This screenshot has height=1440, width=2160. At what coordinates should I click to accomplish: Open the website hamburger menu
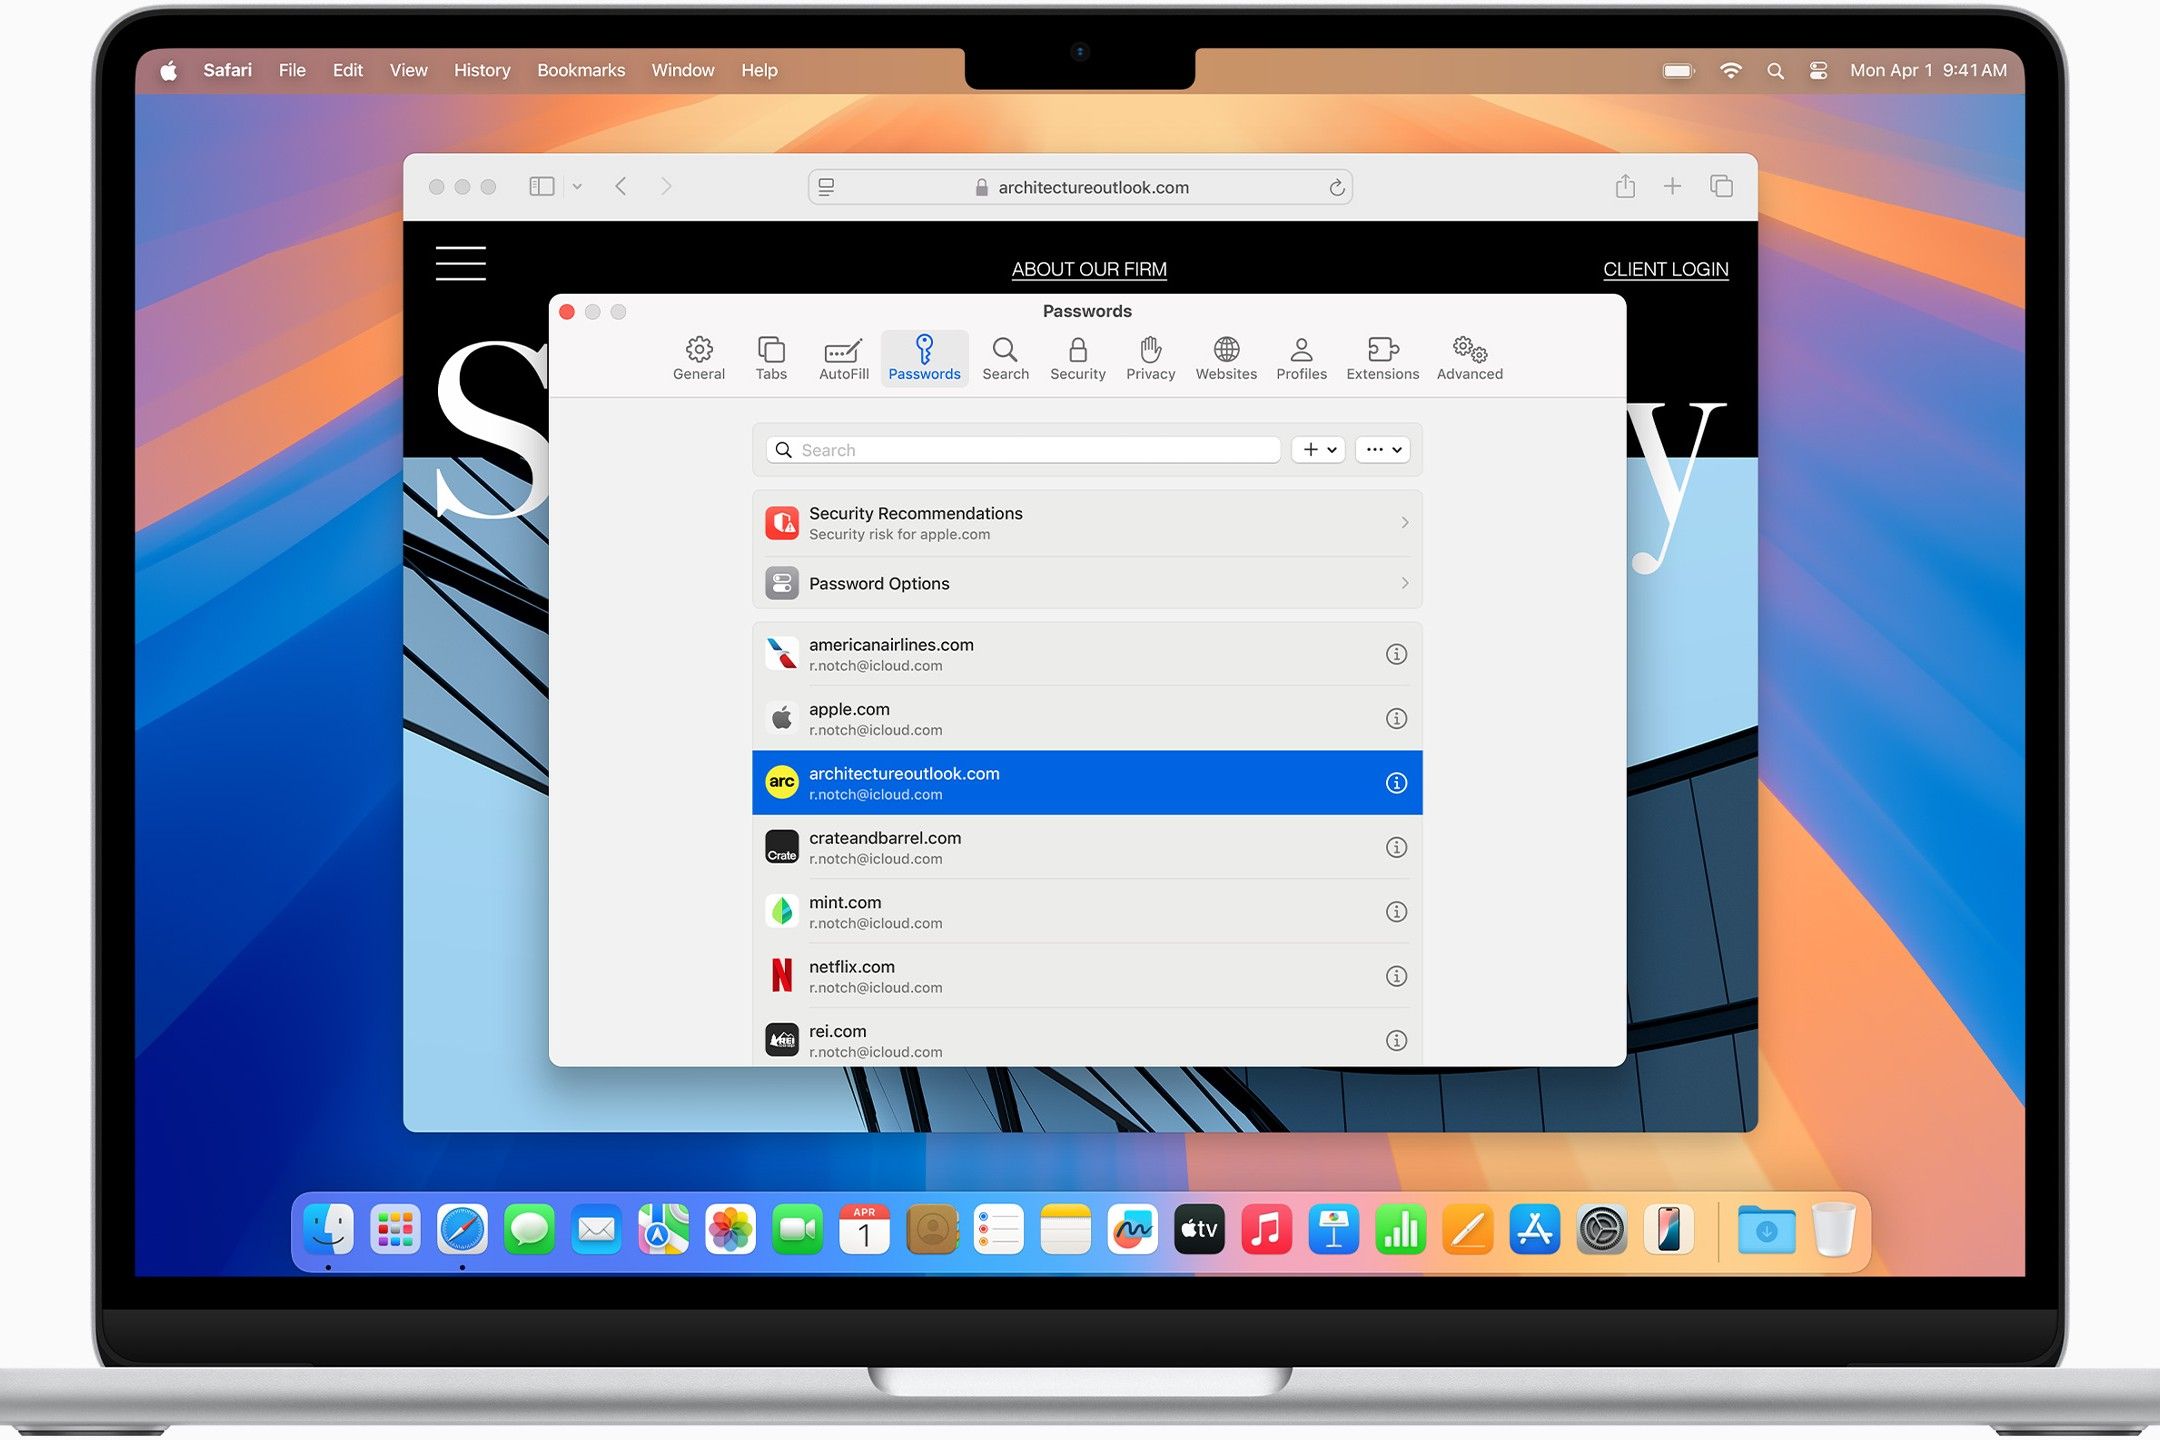click(x=461, y=263)
